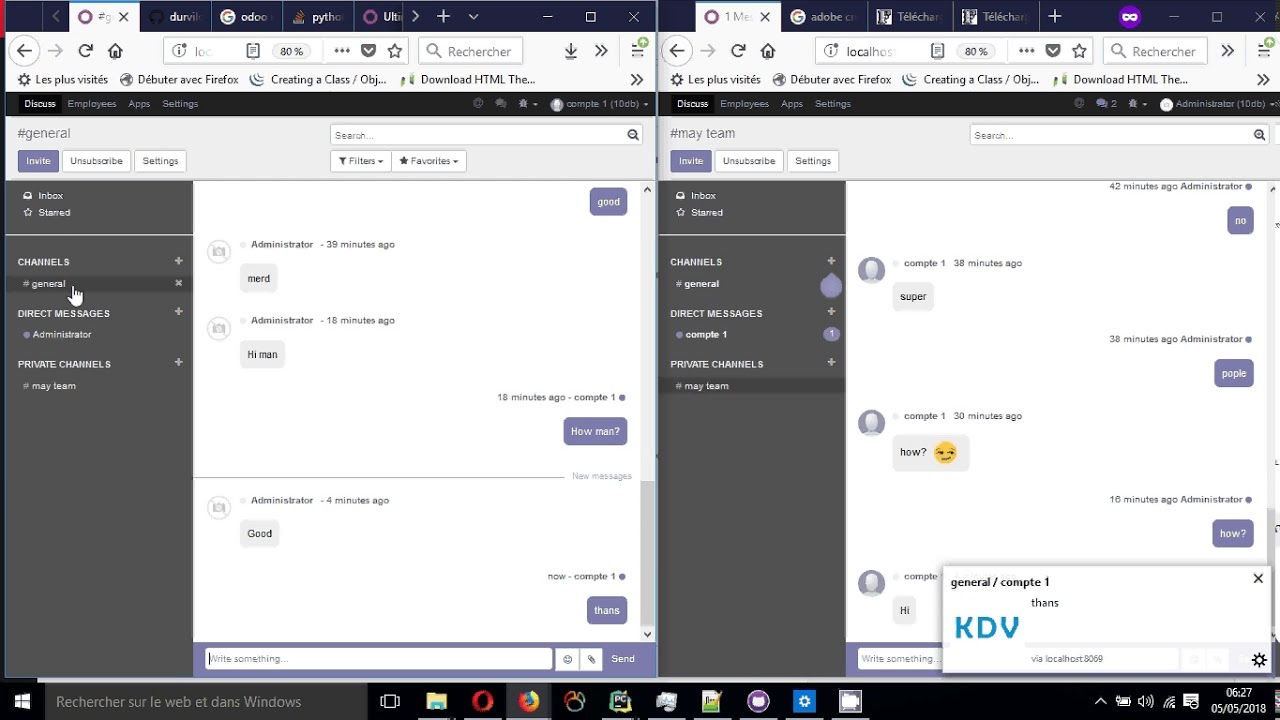The width and height of the screenshot is (1280, 720).
Task: Attach a file in left window composer
Action: tap(591, 659)
